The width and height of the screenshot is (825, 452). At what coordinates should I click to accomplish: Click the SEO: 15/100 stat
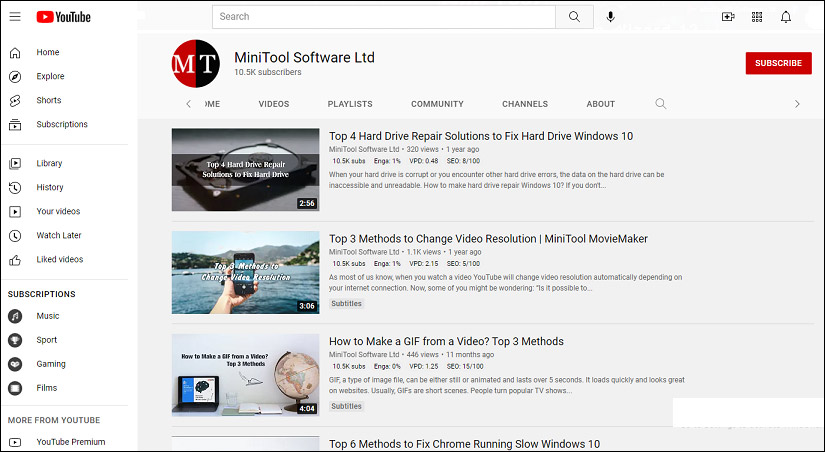pyautogui.click(x=465, y=366)
